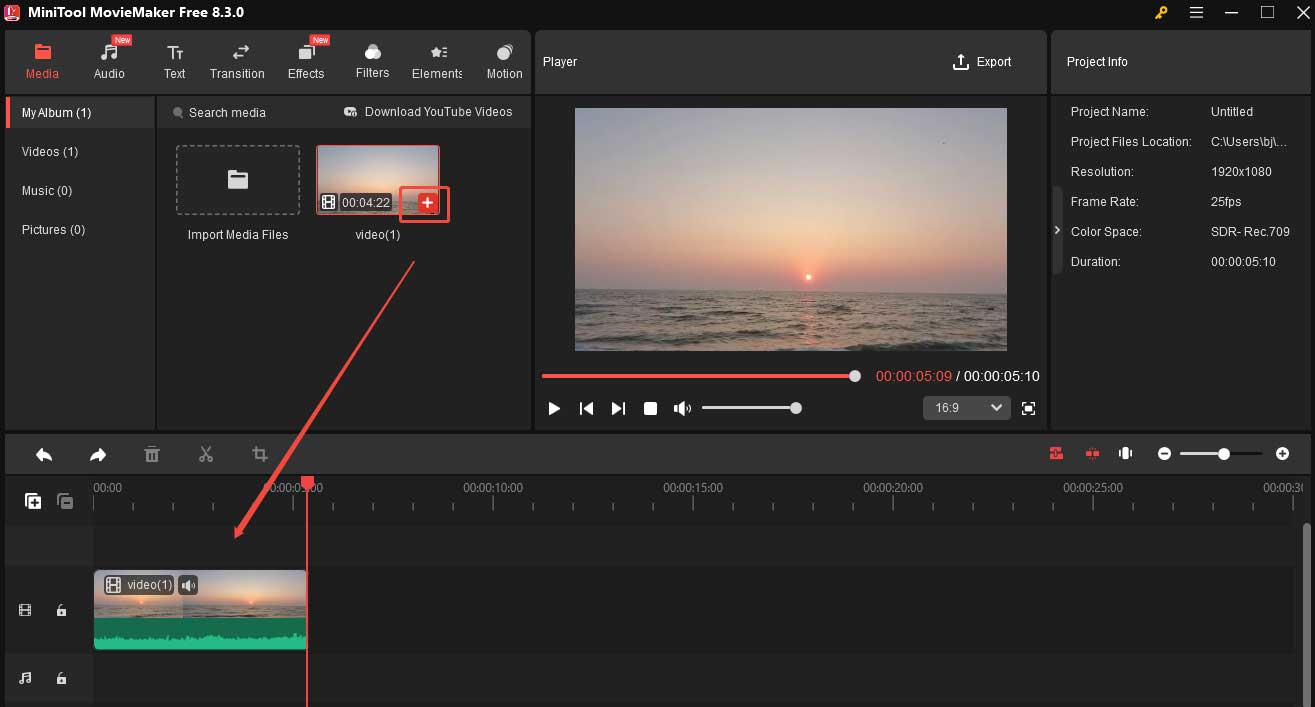Click the Delete trash icon

click(x=152, y=454)
